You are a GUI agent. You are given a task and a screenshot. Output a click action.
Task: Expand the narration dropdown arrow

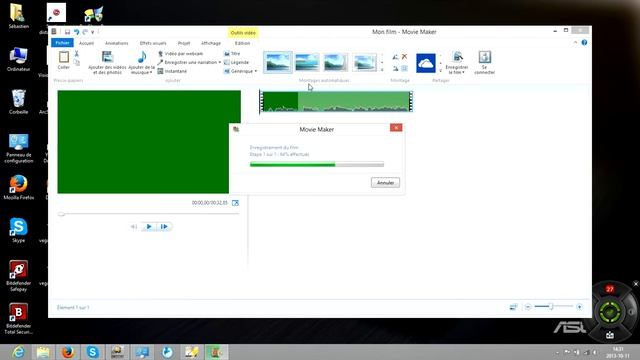pyautogui.click(x=220, y=62)
